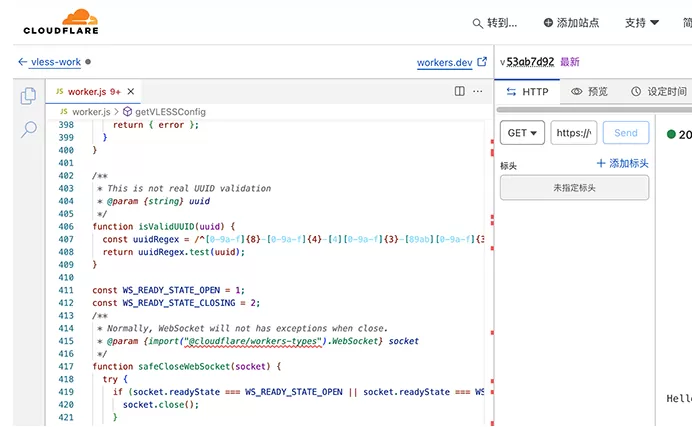The height and width of the screenshot is (427, 692).
Task: Click worker.js in the breadcrumb
Action: (91, 112)
